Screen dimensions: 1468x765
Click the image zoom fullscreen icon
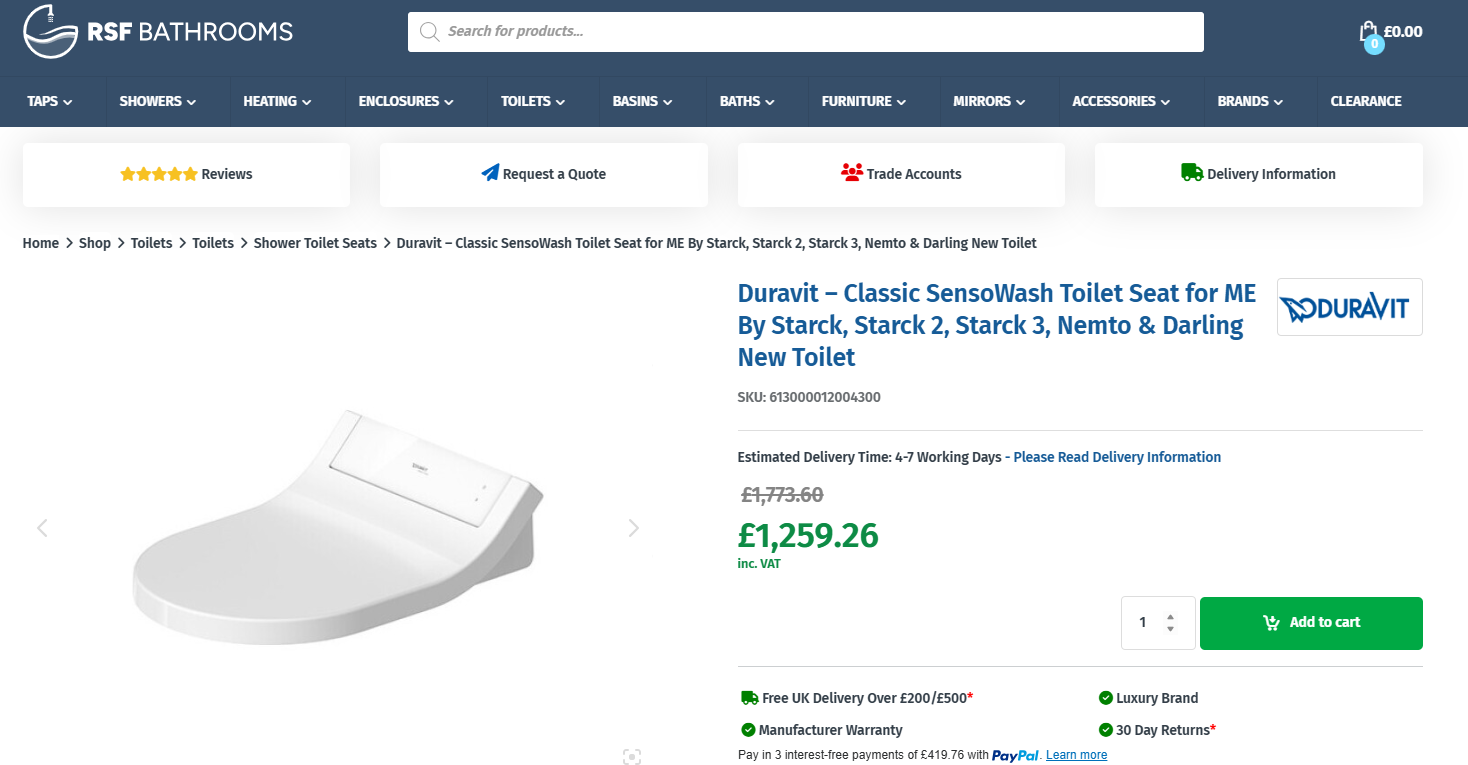point(631,756)
